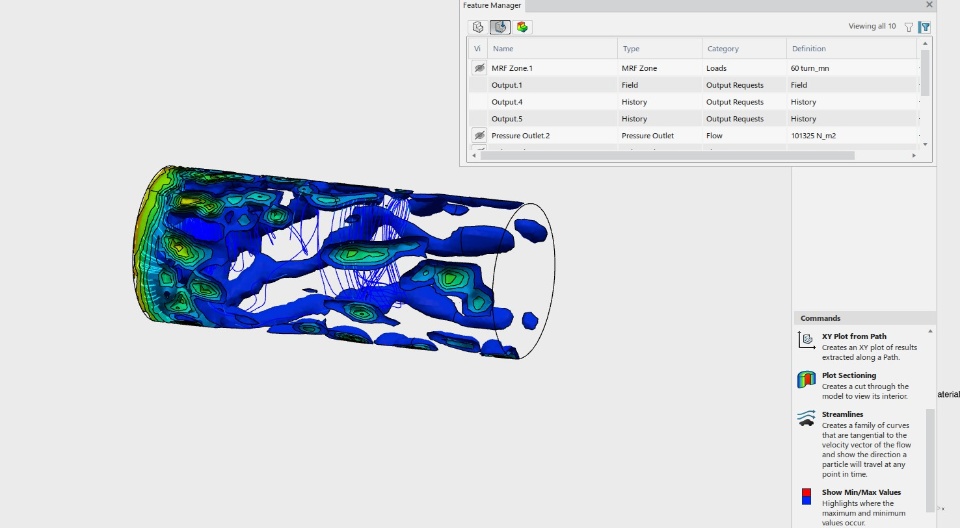Sort by the Type column header
Image resolution: width=960 pixels, height=528 pixels.
click(x=659, y=48)
